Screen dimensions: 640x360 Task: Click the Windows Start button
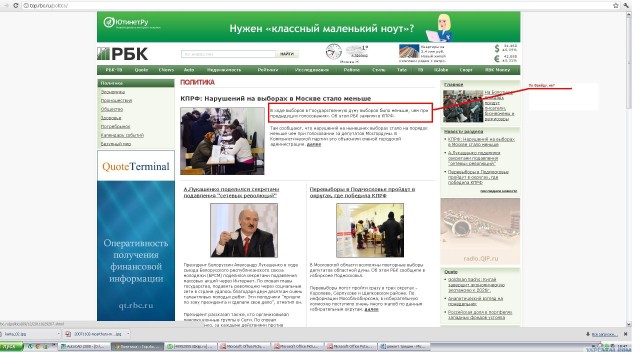11,347
